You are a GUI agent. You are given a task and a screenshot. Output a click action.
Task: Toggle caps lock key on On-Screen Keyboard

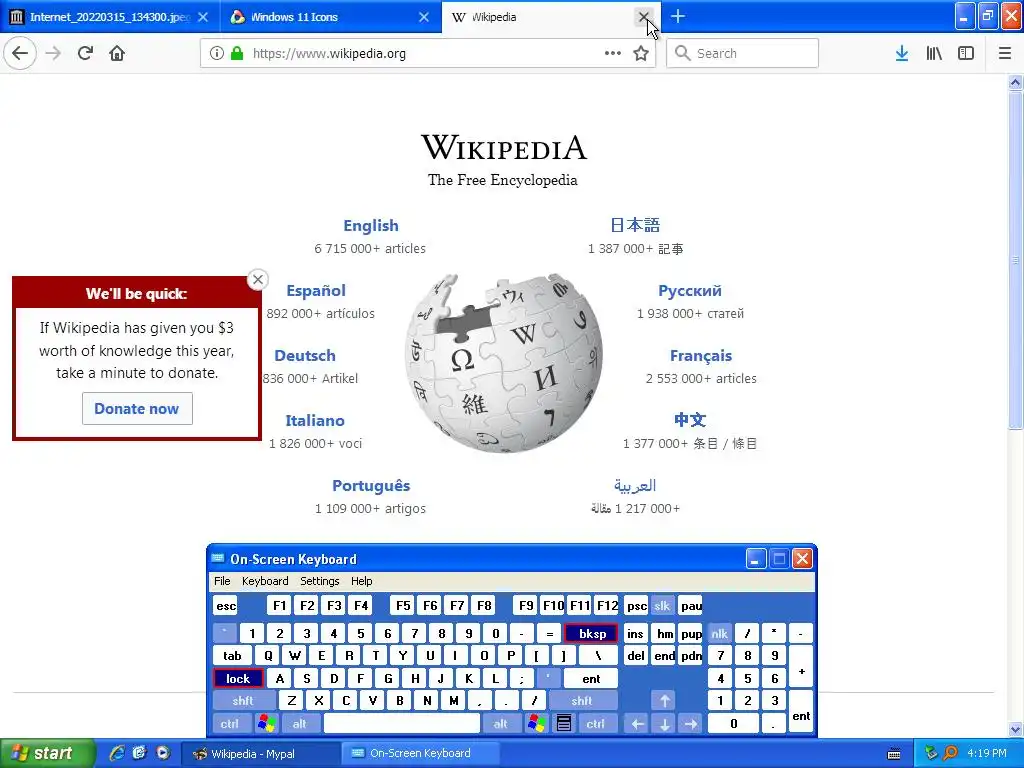tap(238, 679)
